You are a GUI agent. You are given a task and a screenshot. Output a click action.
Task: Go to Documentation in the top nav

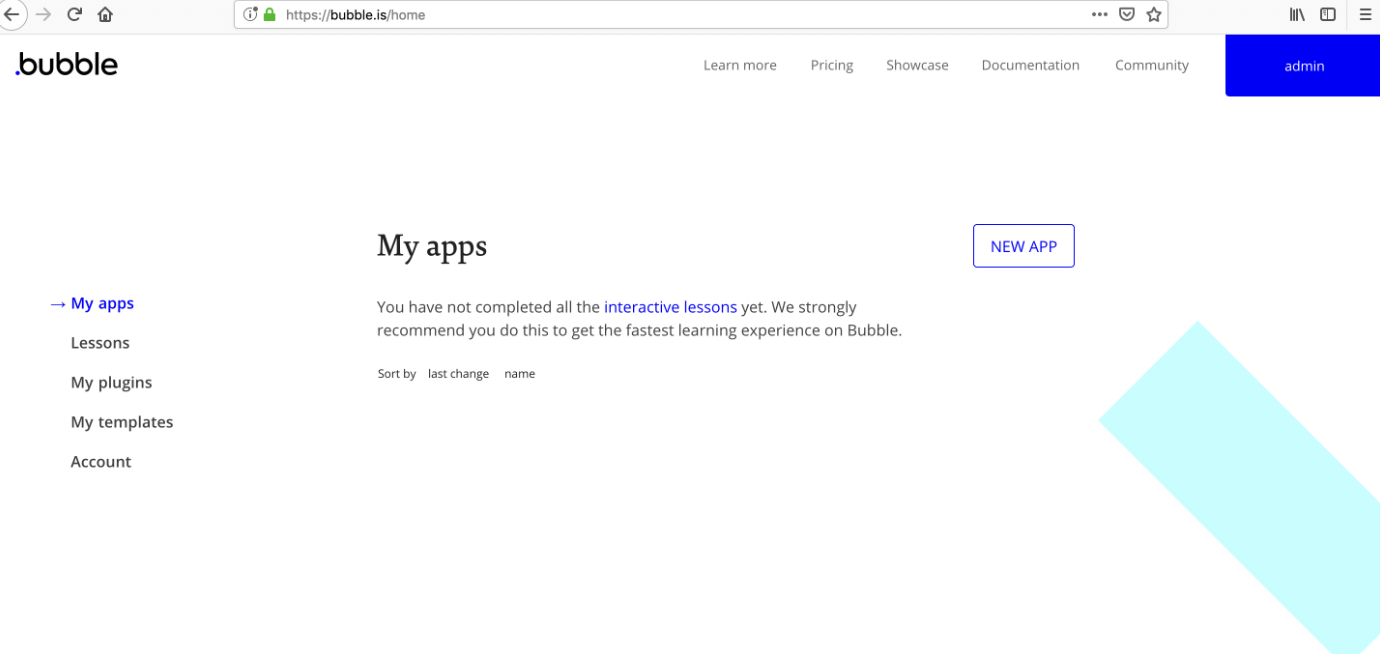coord(1030,65)
